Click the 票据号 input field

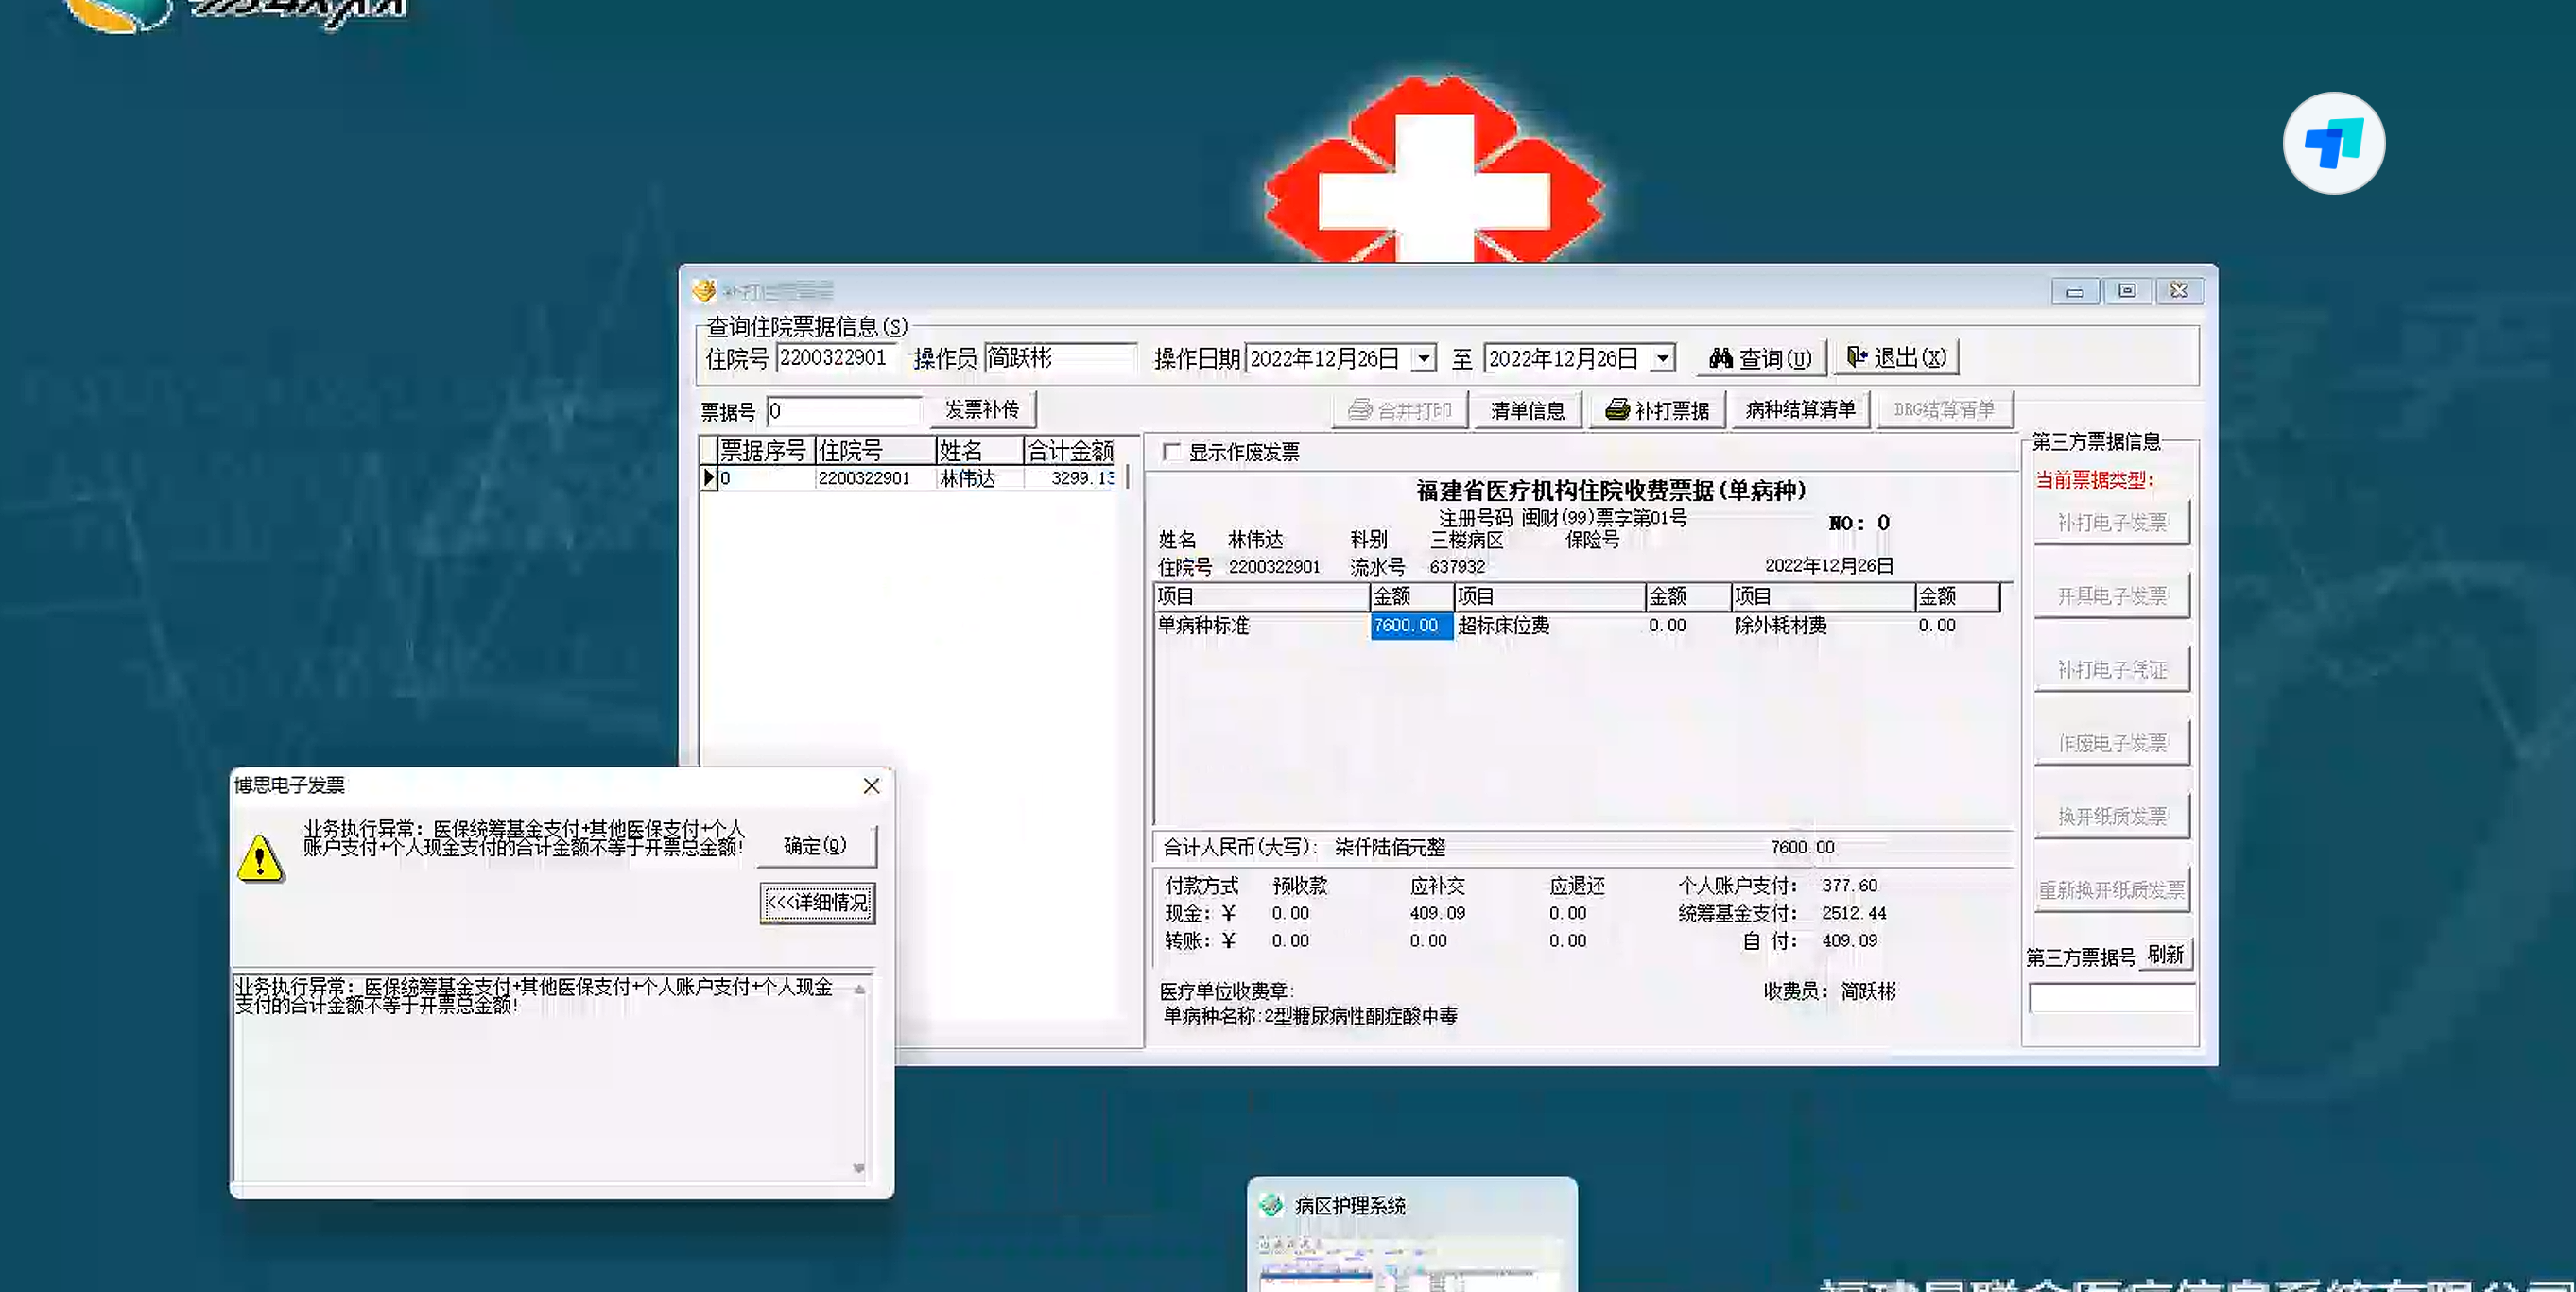843,411
